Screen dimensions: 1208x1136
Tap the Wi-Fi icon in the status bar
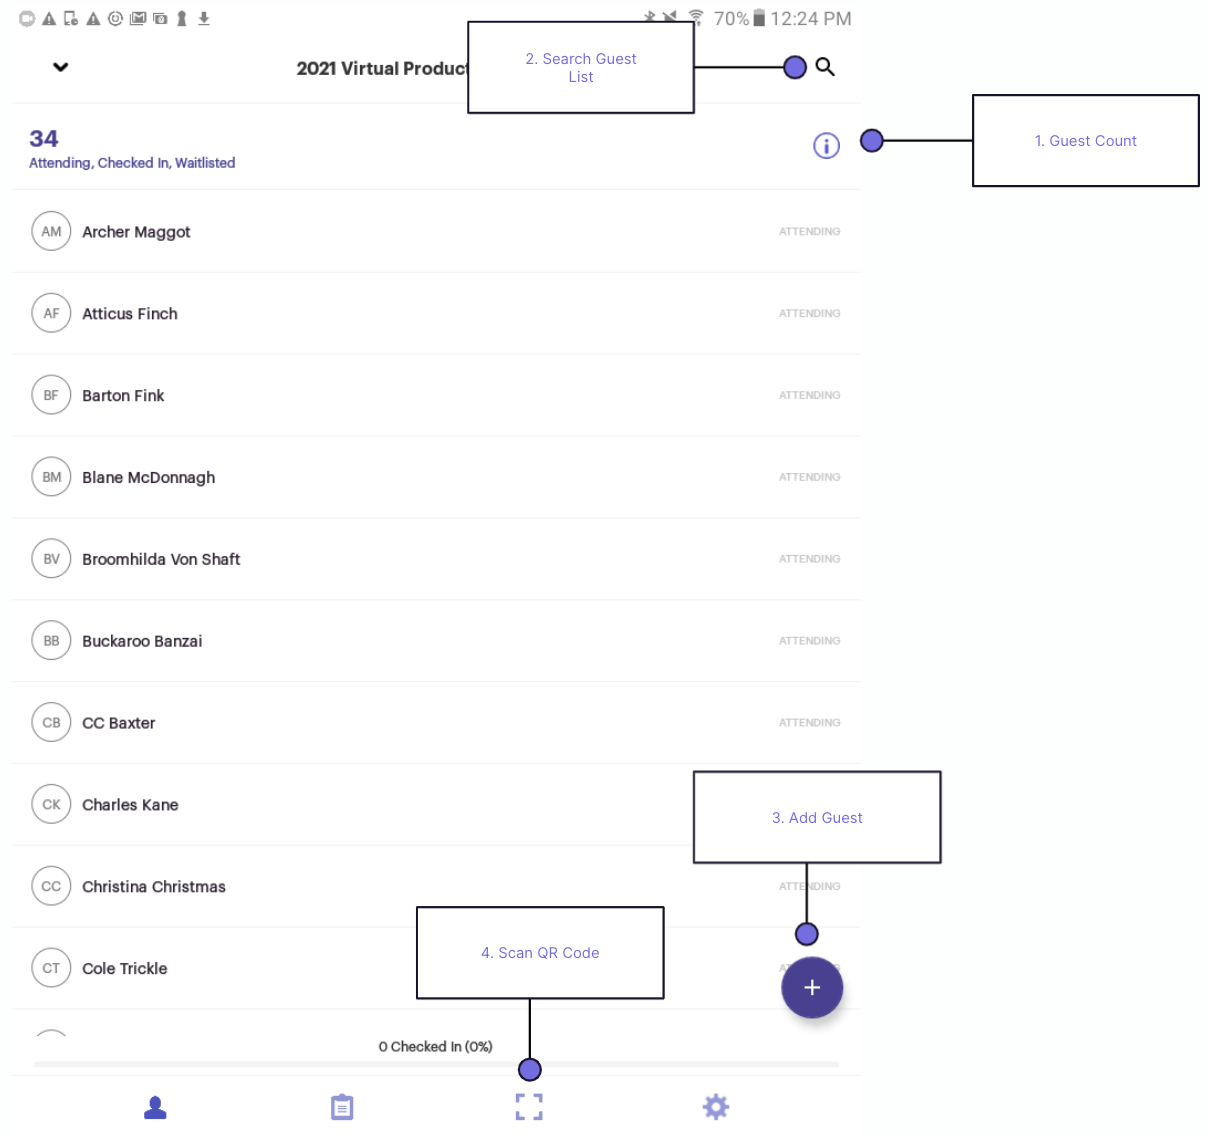tap(693, 17)
